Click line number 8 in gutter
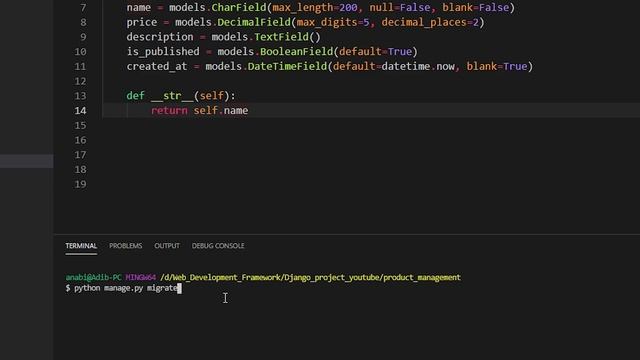 83,22
